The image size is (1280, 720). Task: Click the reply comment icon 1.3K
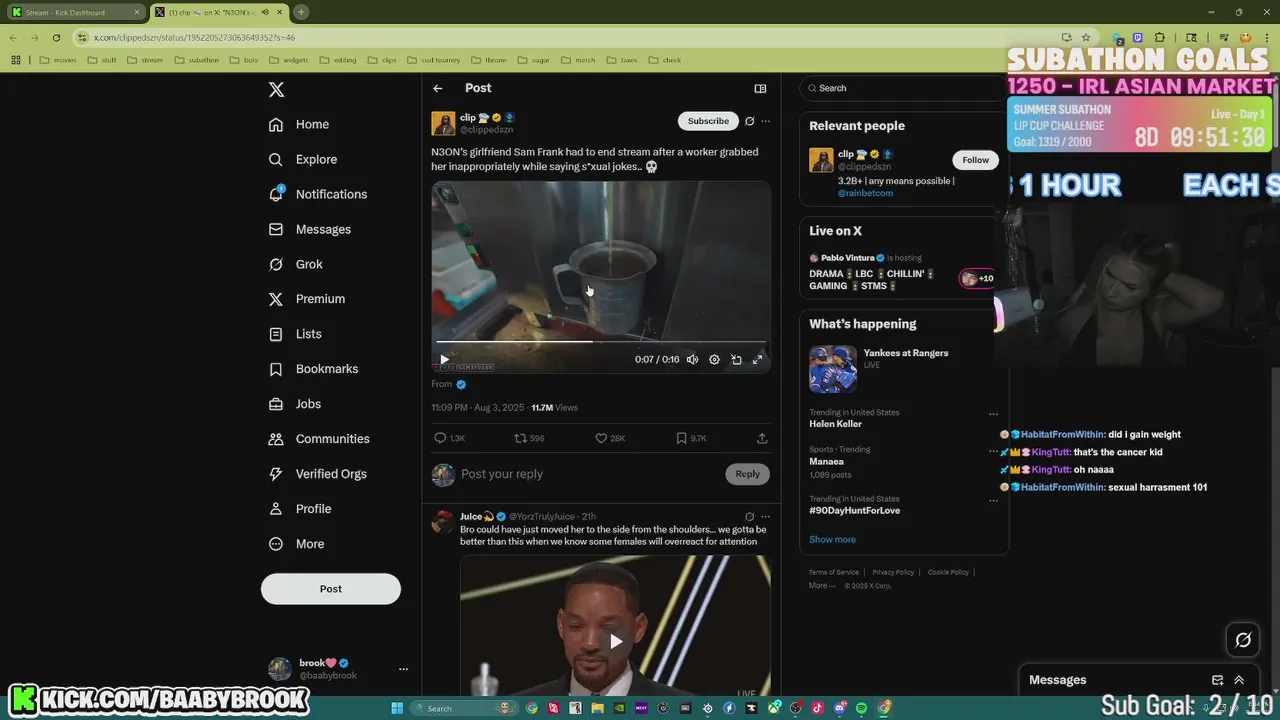pyautogui.click(x=440, y=438)
